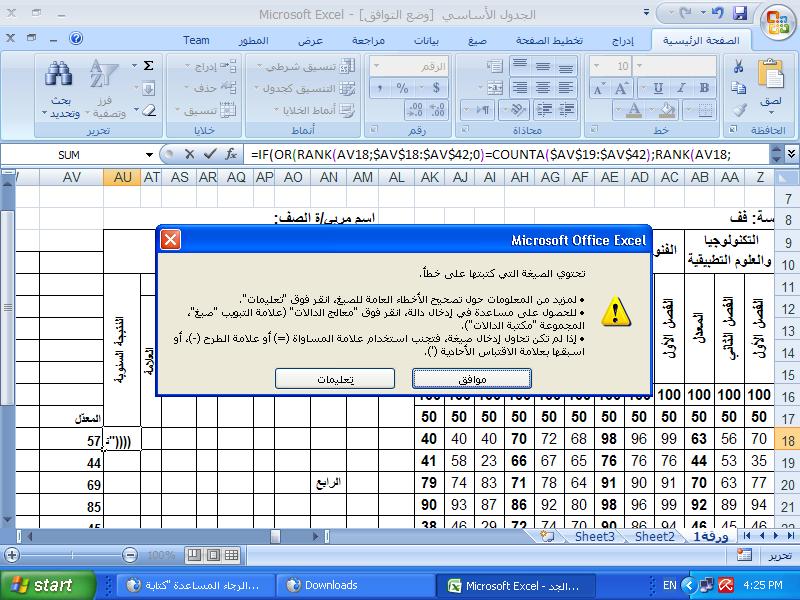This screenshot has width=800, height=600.
Task: Toggle top vertical alignment button
Action: pyautogui.click(x=520, y=66)
